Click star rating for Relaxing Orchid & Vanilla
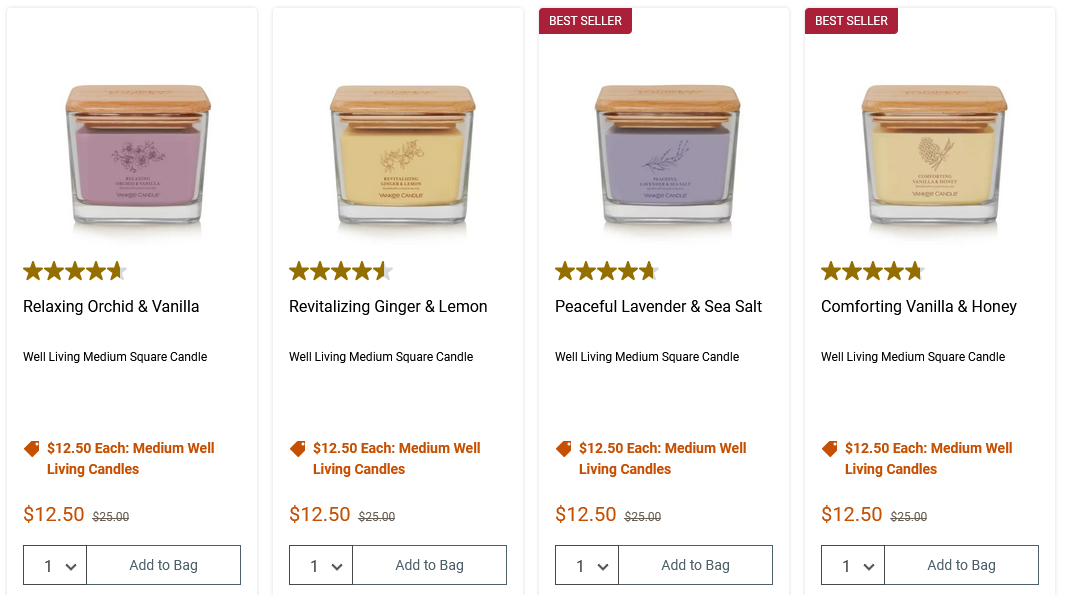1069x595 pixels. click(75, 271)
